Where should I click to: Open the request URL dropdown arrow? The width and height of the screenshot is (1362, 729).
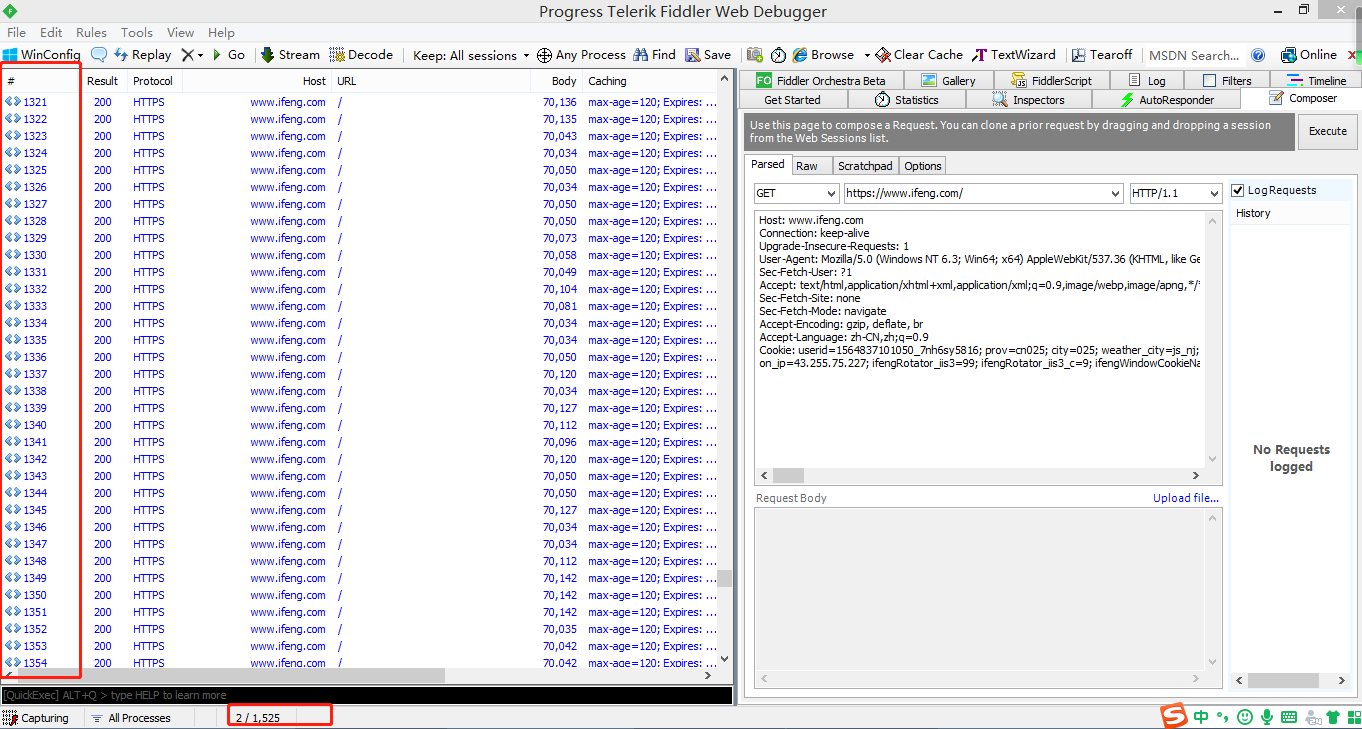[x=1115, y=194]
